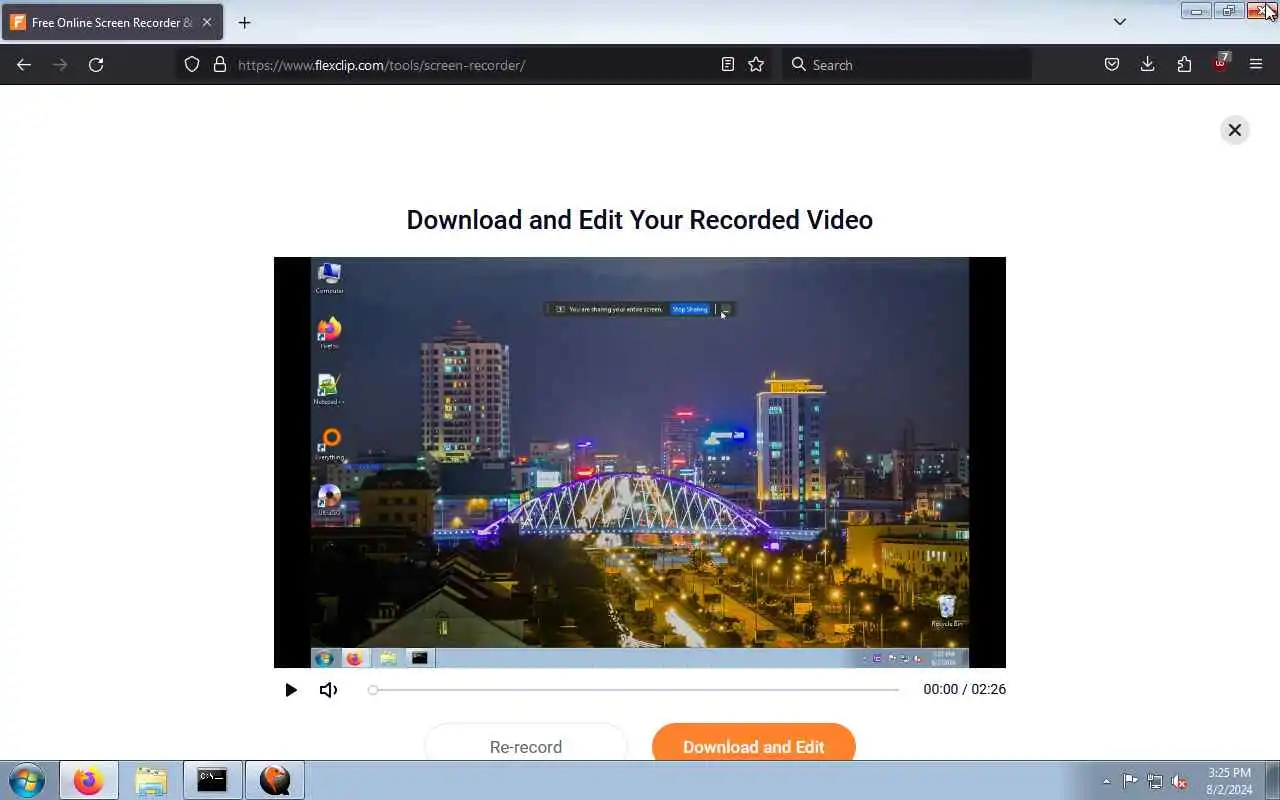Seek along the video progress bar

click(x=634, y=690)
